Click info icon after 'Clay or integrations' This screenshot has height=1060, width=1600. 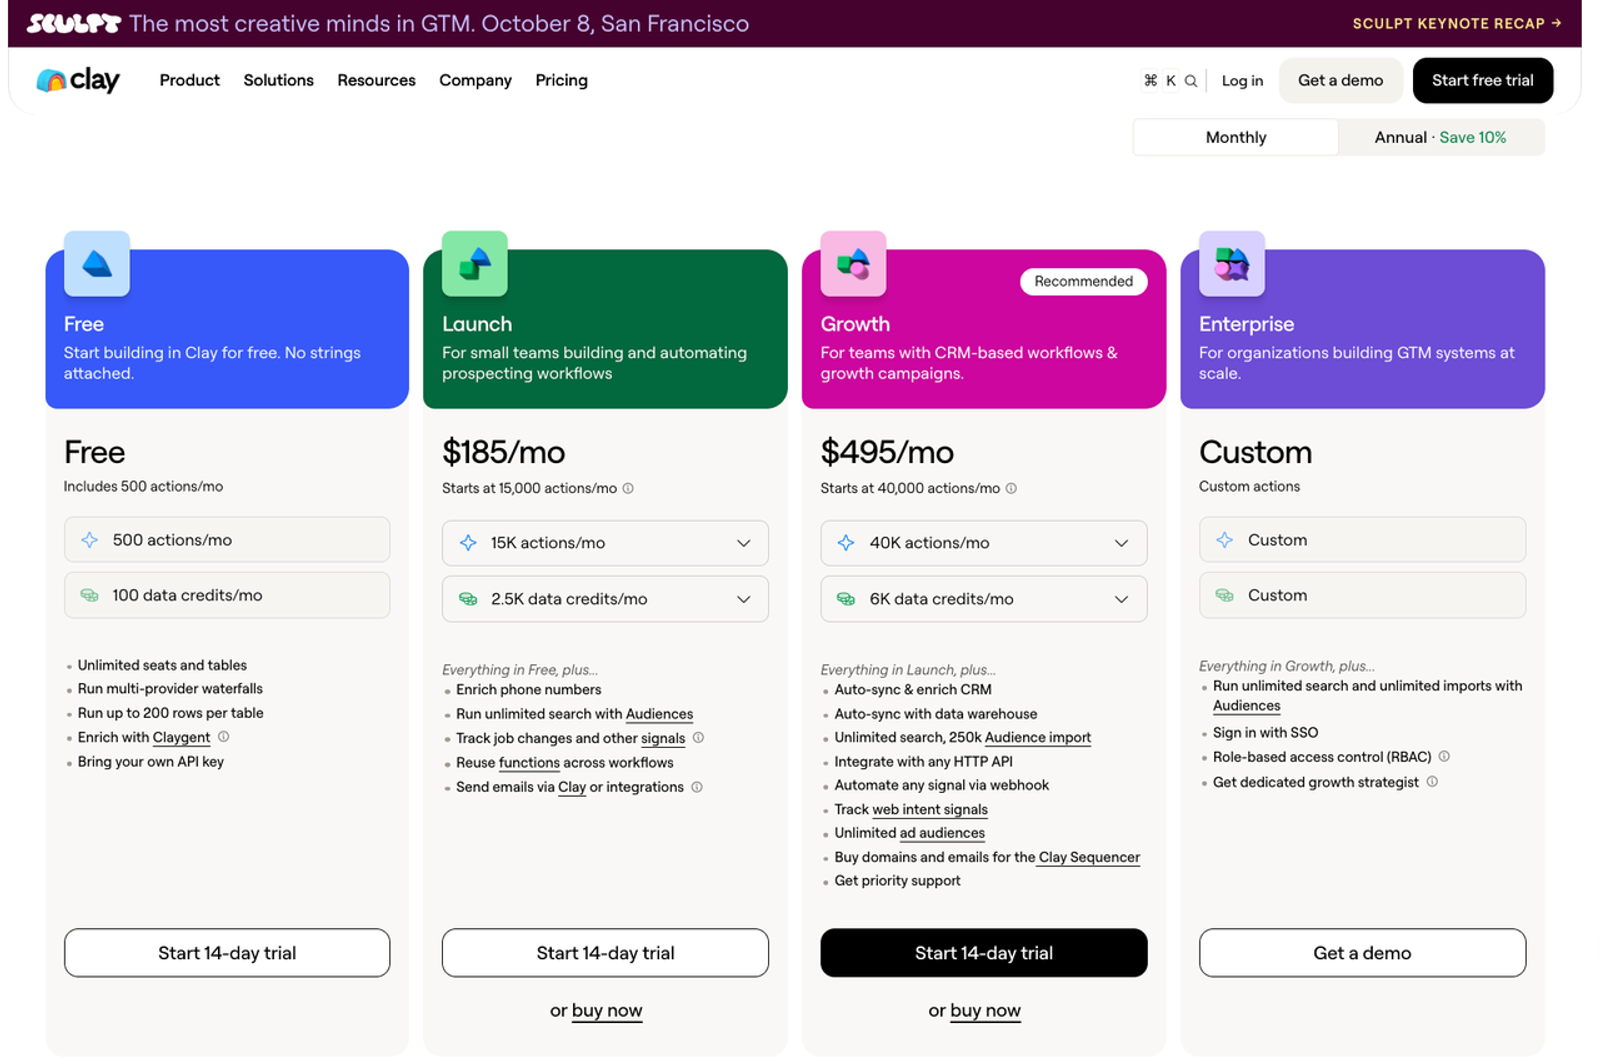pos(697,787)
